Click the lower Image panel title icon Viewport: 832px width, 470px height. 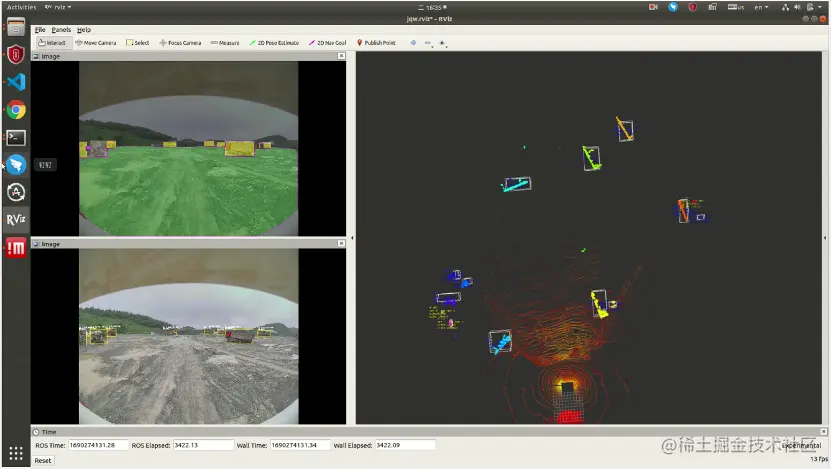(36, 244)
